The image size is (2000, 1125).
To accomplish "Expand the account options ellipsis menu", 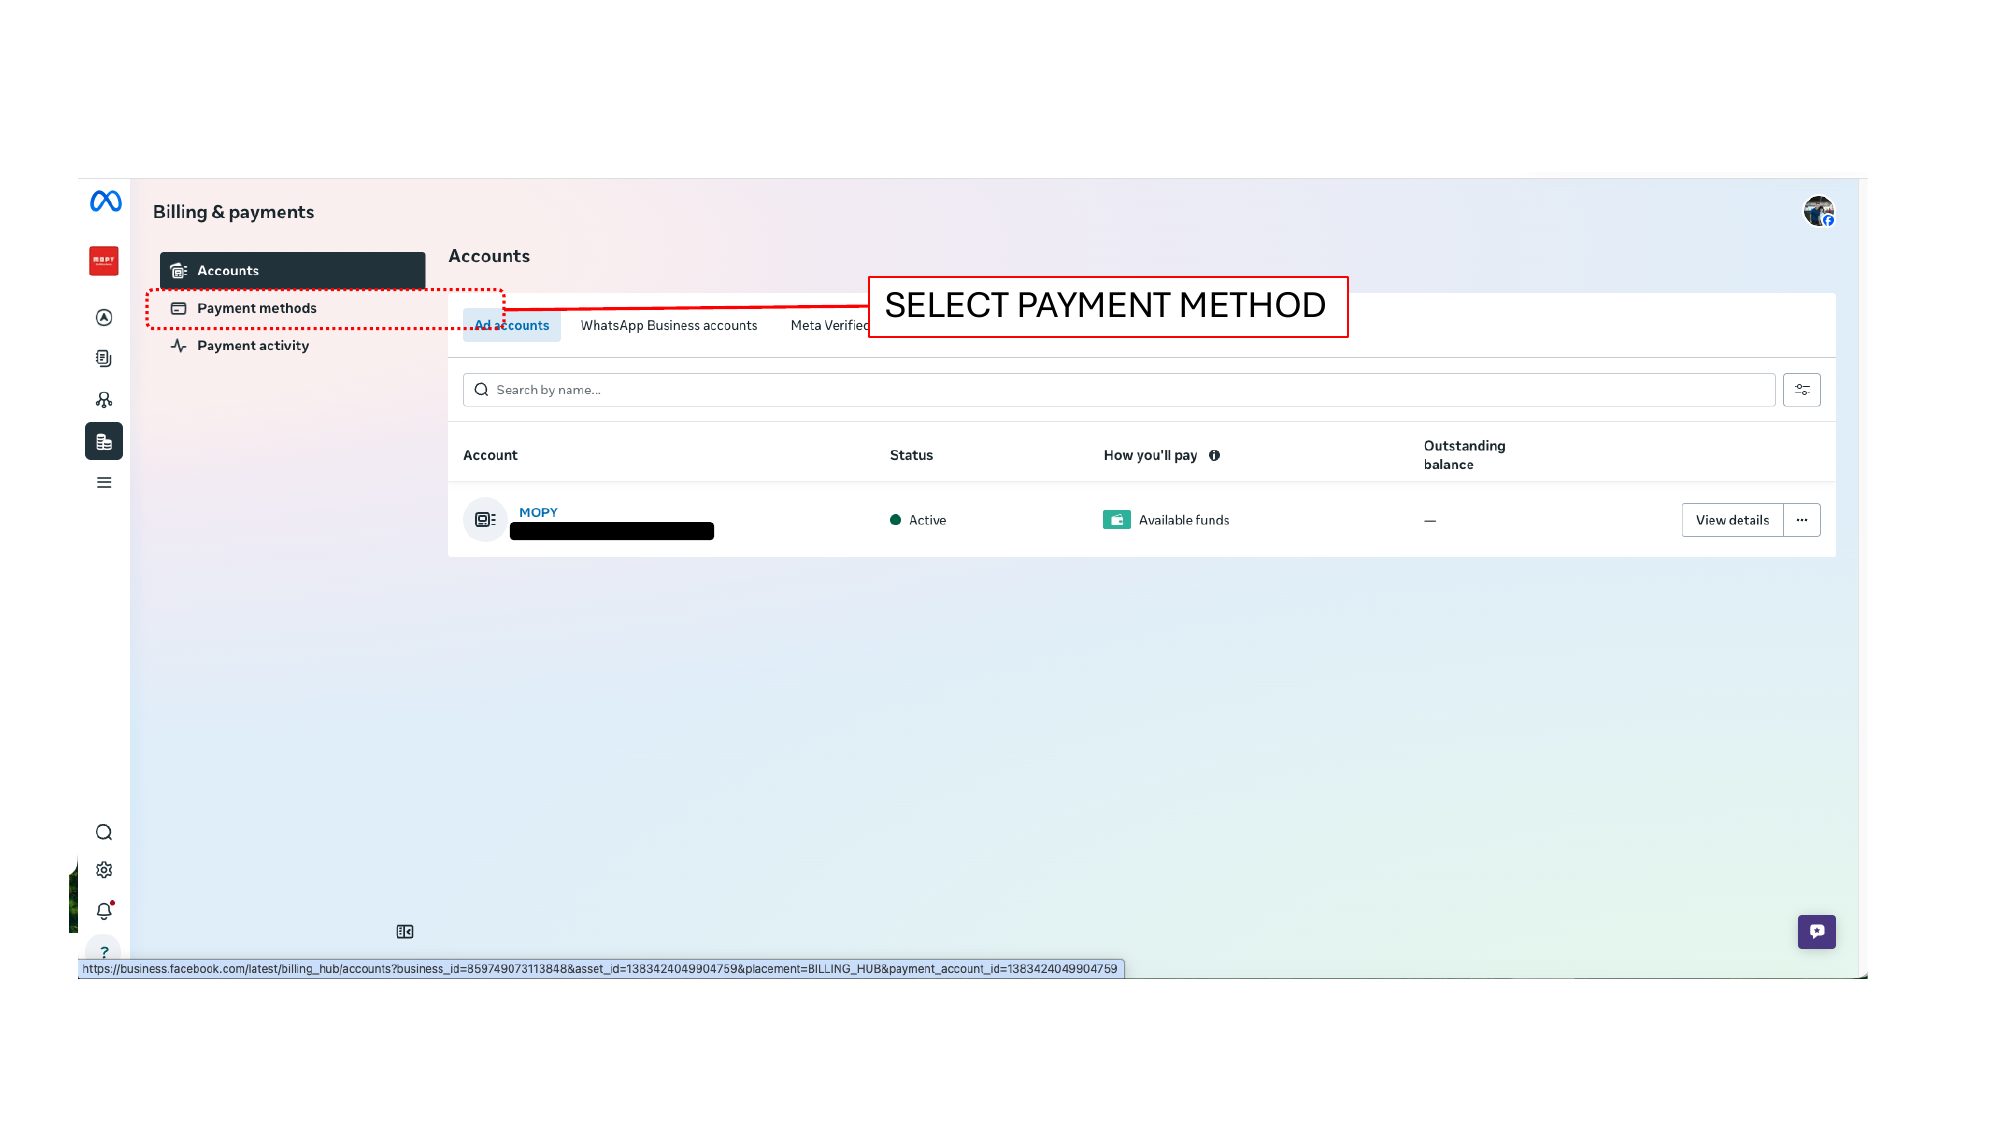I will click(1803, 519).
